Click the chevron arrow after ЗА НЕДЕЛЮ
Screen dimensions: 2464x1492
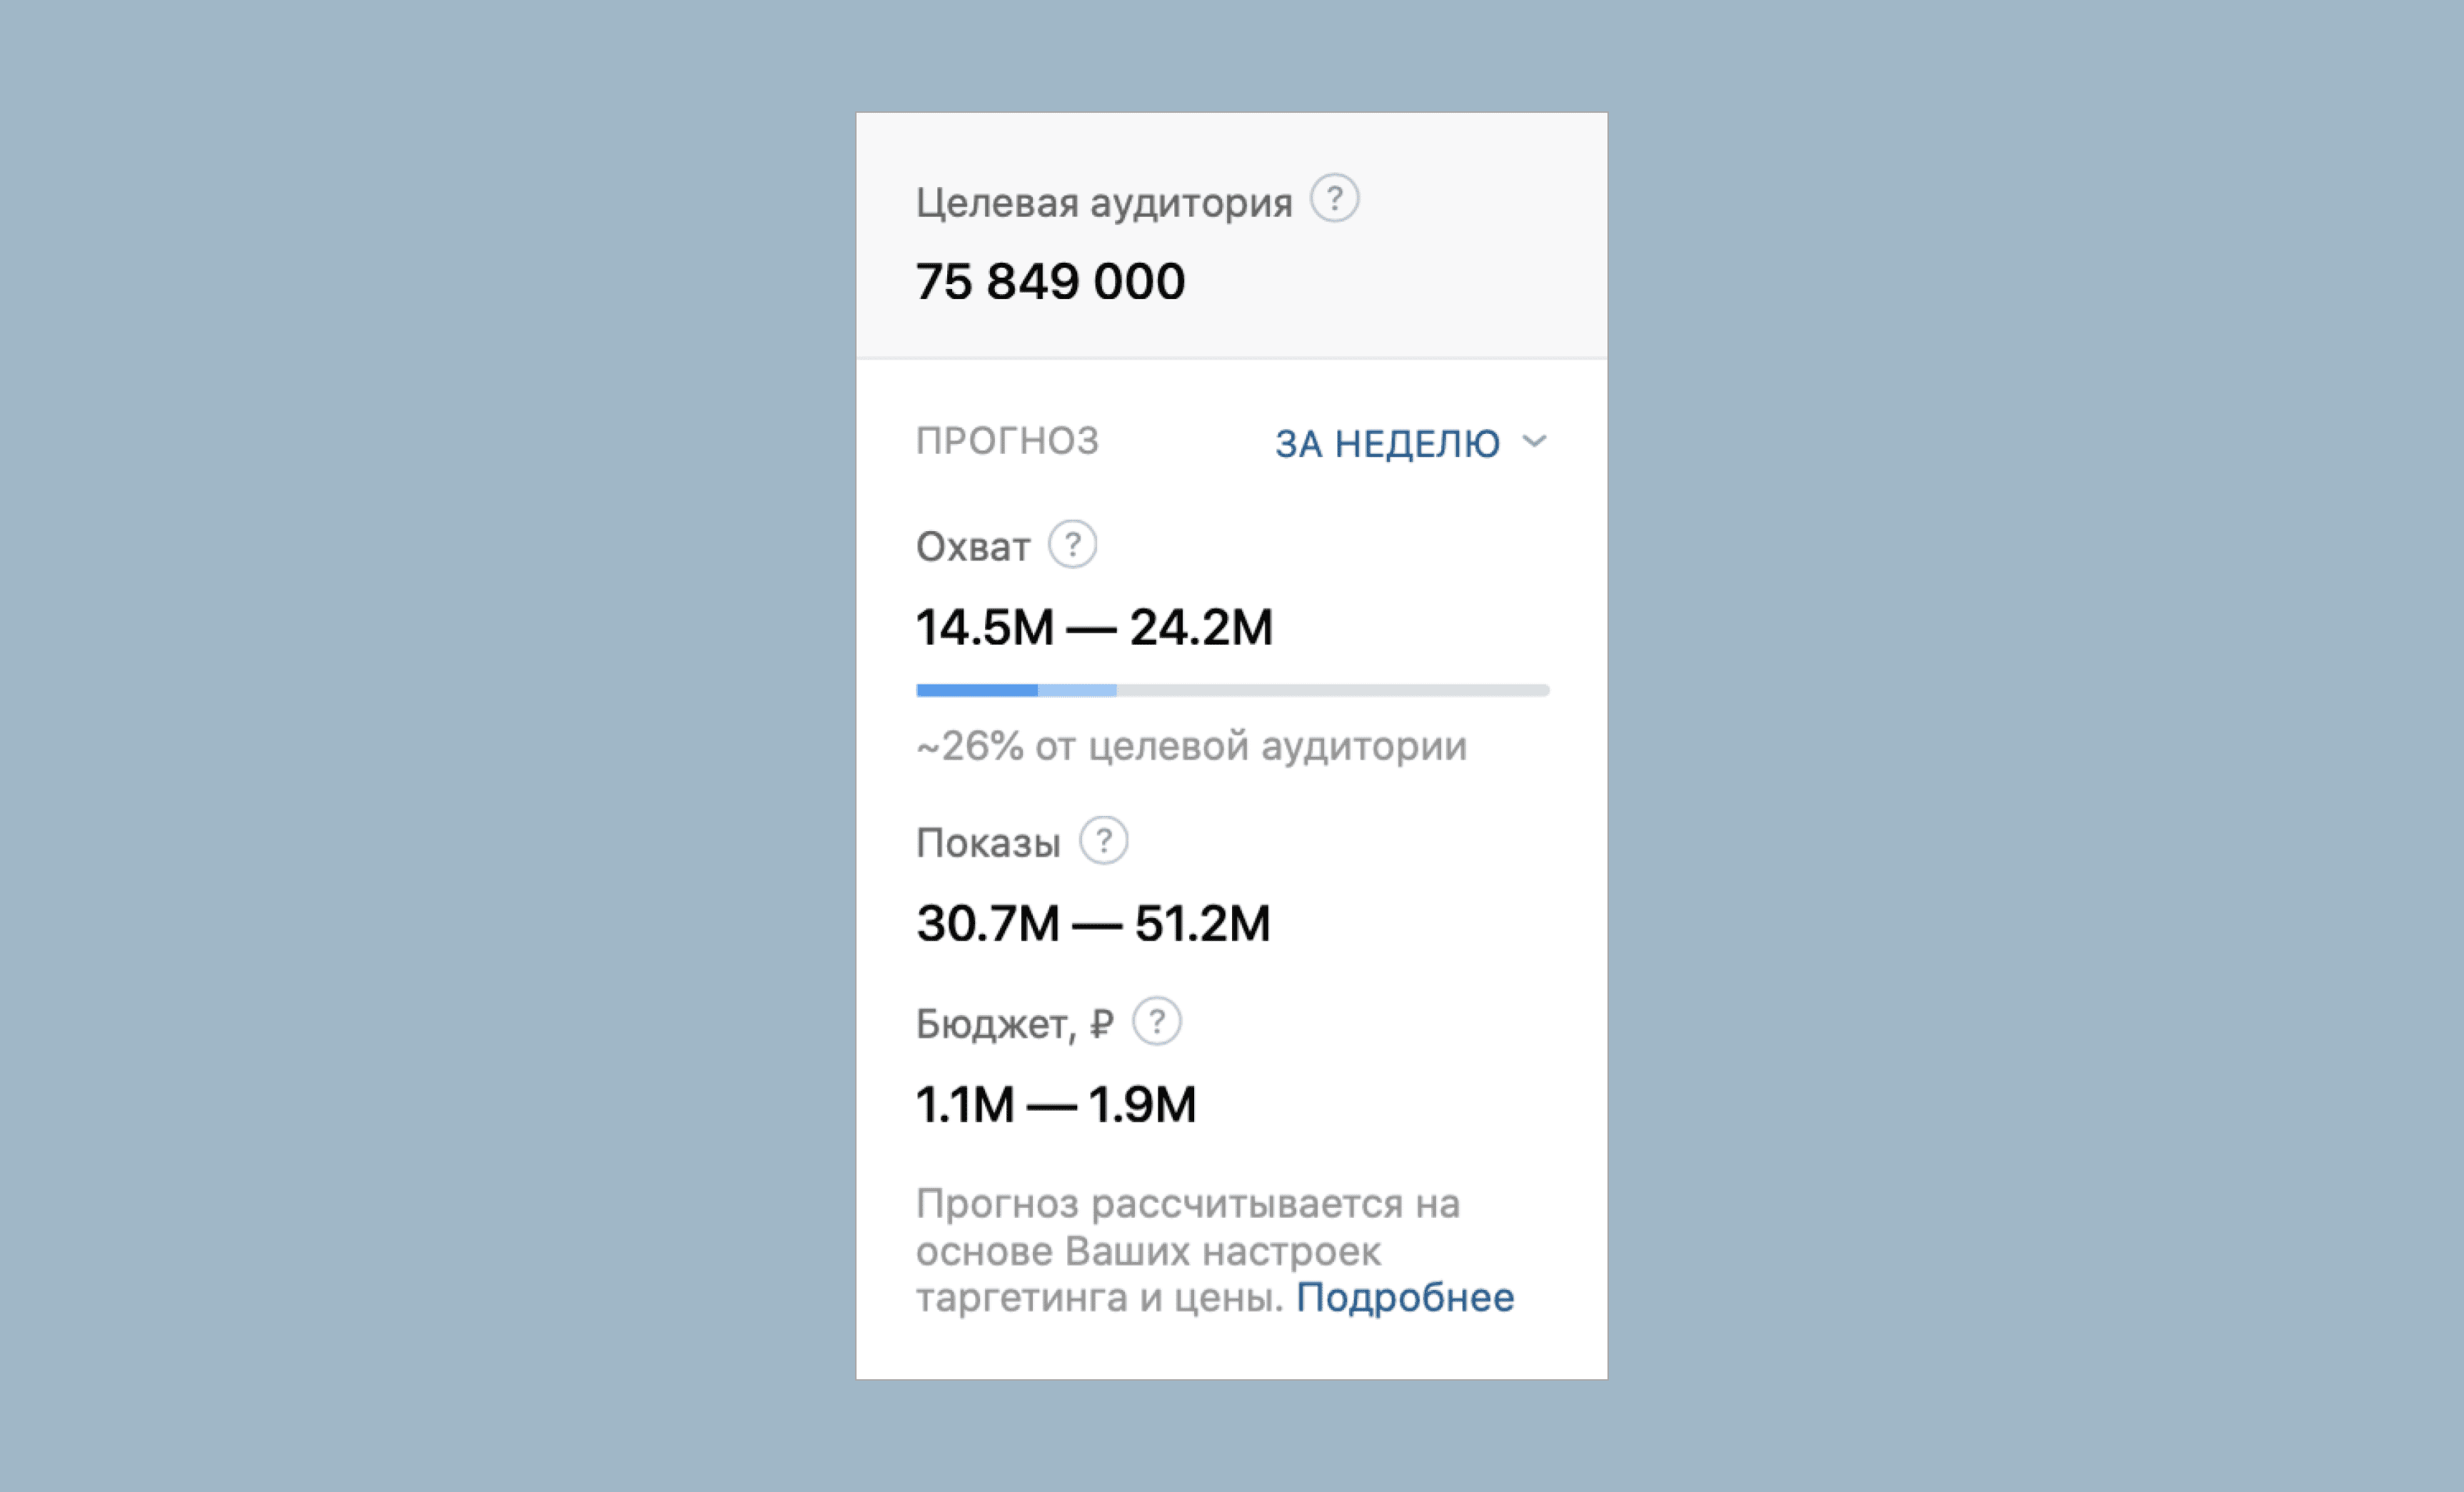[1534, 441]
